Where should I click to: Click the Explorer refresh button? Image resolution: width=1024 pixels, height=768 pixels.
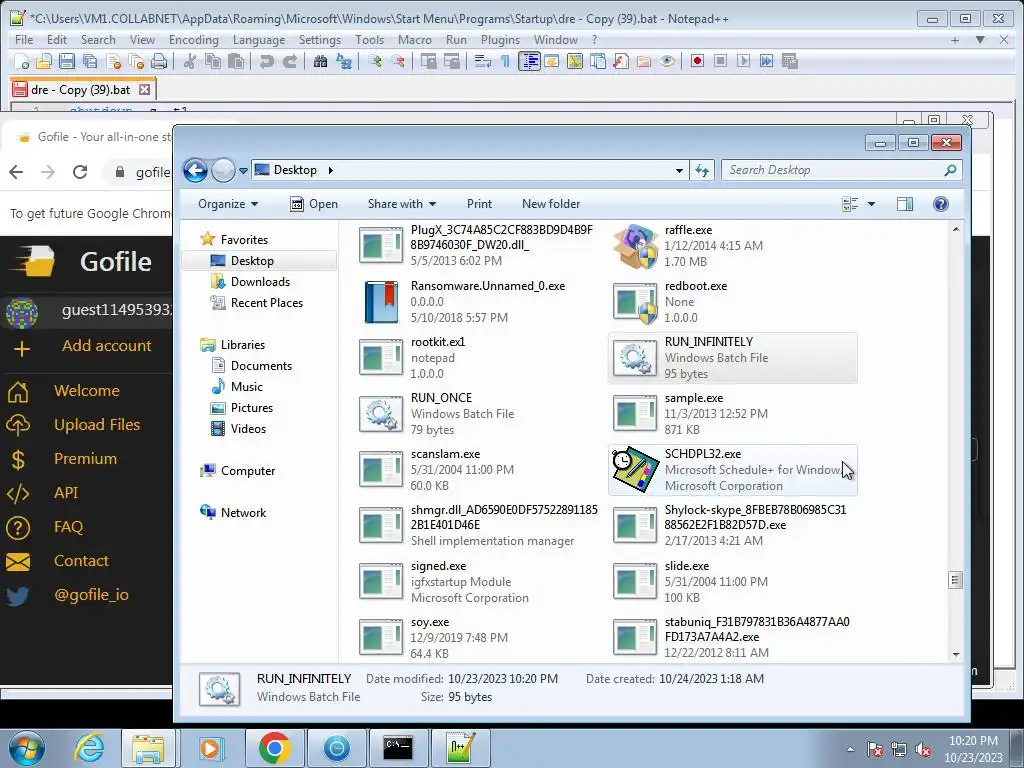pyautogui.click(x=702, y=170)
